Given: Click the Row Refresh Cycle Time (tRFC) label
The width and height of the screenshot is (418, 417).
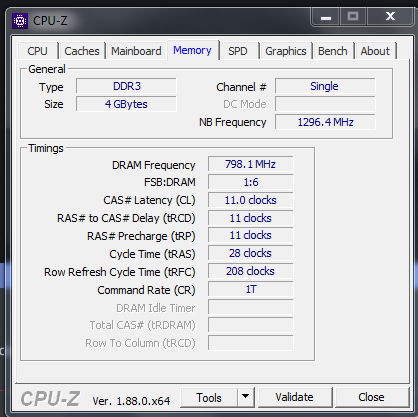Looking at the screenshot, I should click(120, 272).
